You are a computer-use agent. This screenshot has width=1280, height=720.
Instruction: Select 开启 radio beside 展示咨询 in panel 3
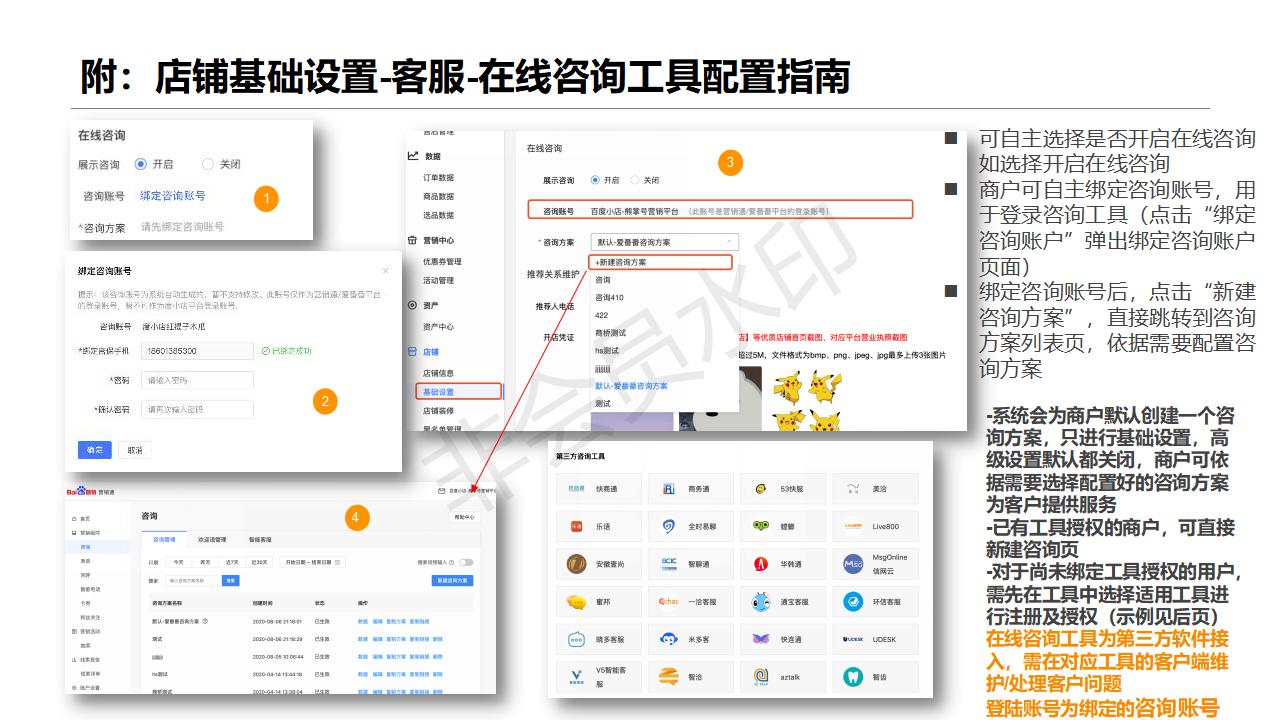click(595, 180)
